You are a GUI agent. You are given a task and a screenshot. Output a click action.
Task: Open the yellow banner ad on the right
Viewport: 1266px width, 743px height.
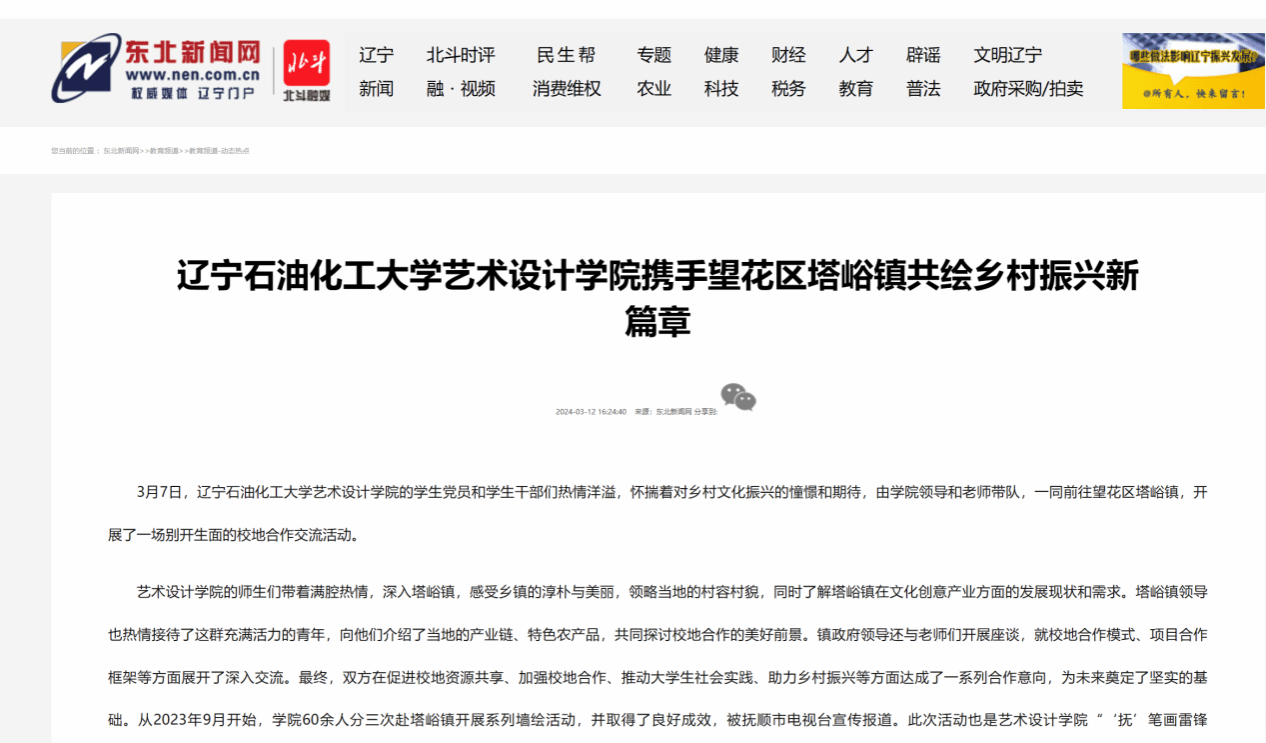tap(1192, 71)
